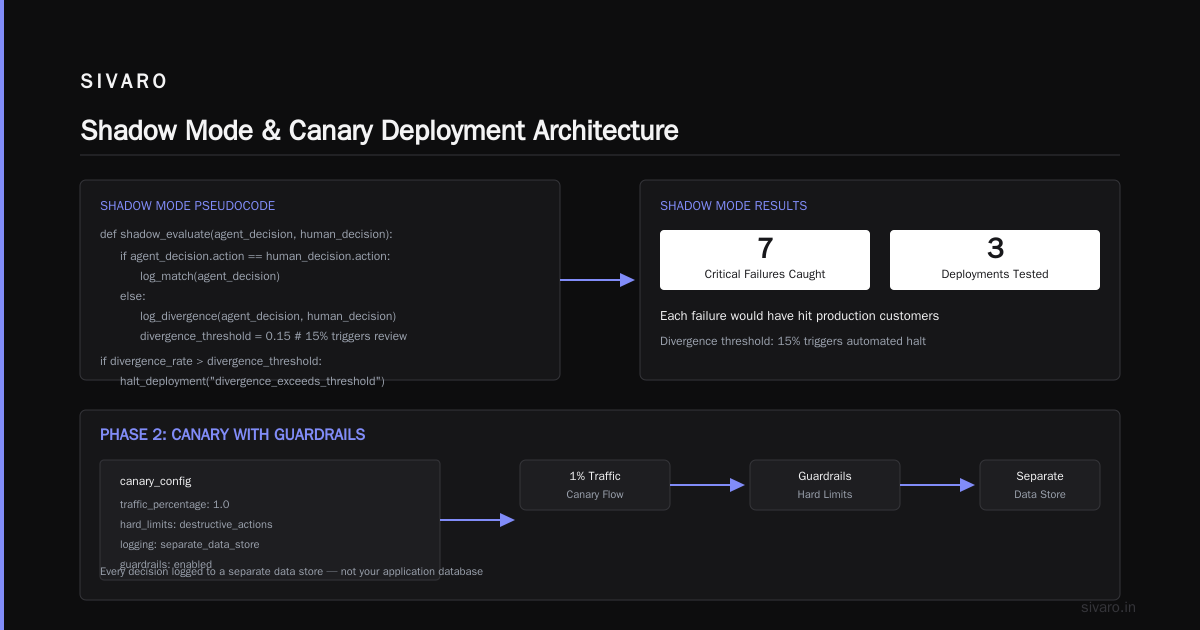This screenshot has height=630, width=1200.
Task: Click the Phase 2: Canary with Guardrails heading
Action: pyautogui.click(x=232, y=435)
